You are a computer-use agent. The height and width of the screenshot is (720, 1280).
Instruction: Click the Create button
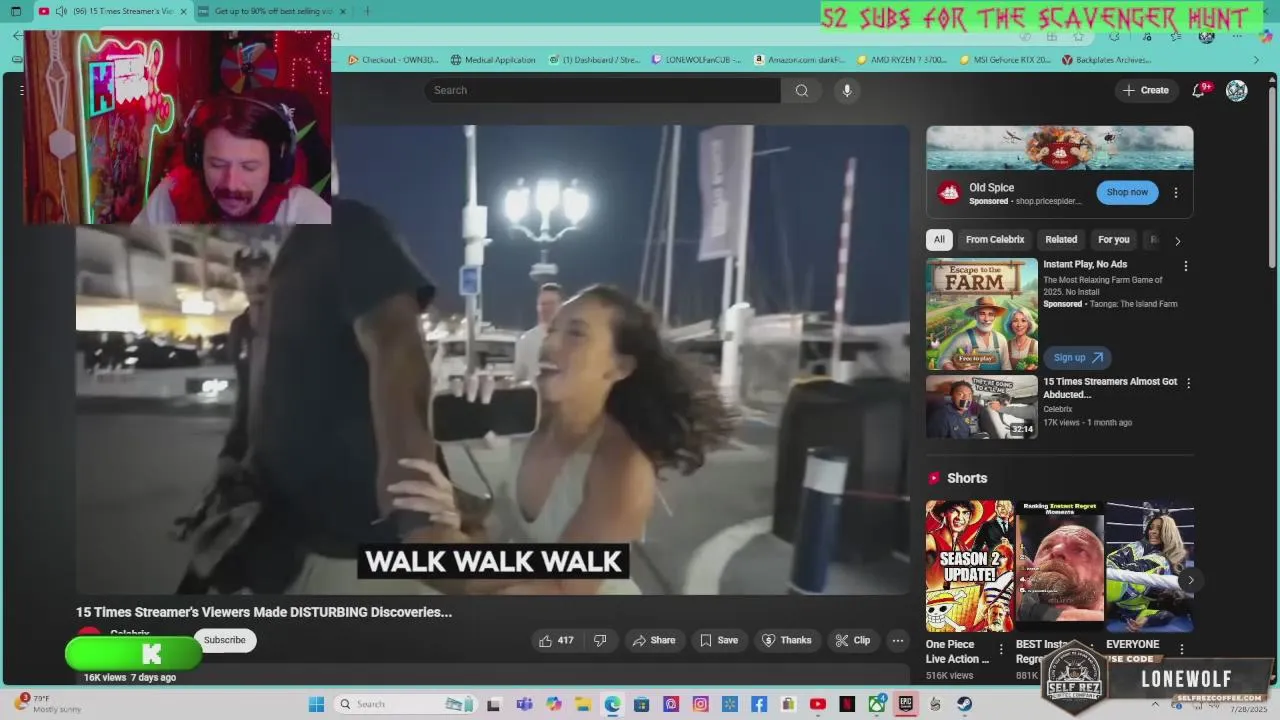coord(1146,90)
